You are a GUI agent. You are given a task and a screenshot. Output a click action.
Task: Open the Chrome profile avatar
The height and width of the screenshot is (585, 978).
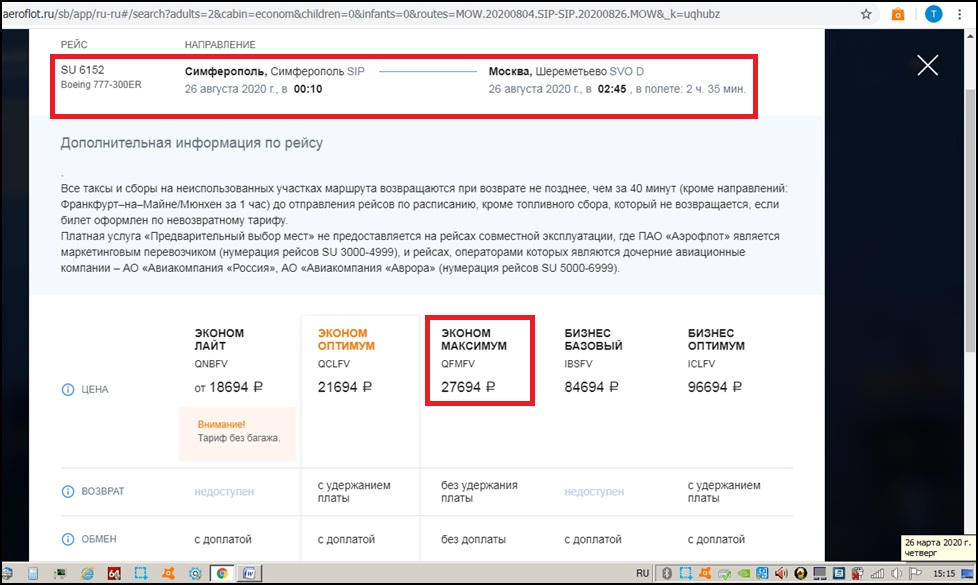click(932, 15)
